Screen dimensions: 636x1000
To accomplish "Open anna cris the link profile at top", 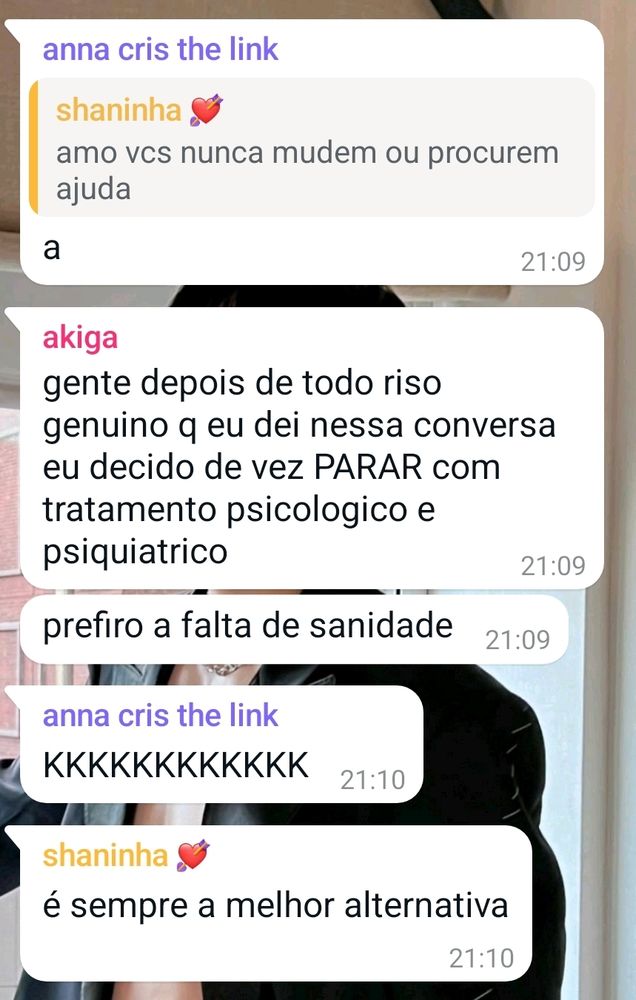I will [160, 49].
